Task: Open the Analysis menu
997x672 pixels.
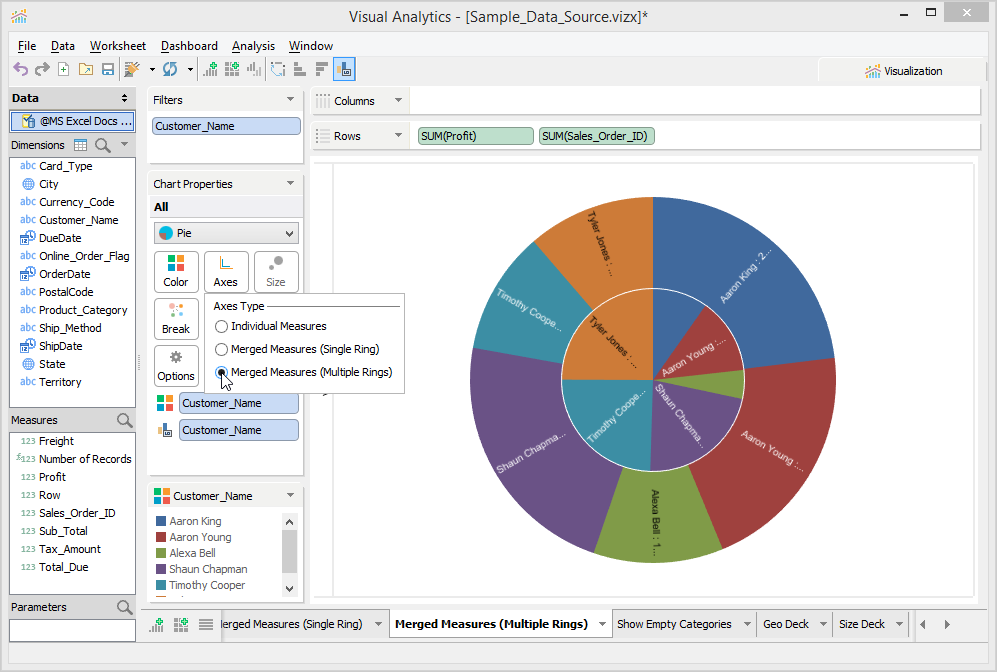Action: pyautogui.click(x=253, y=46)
